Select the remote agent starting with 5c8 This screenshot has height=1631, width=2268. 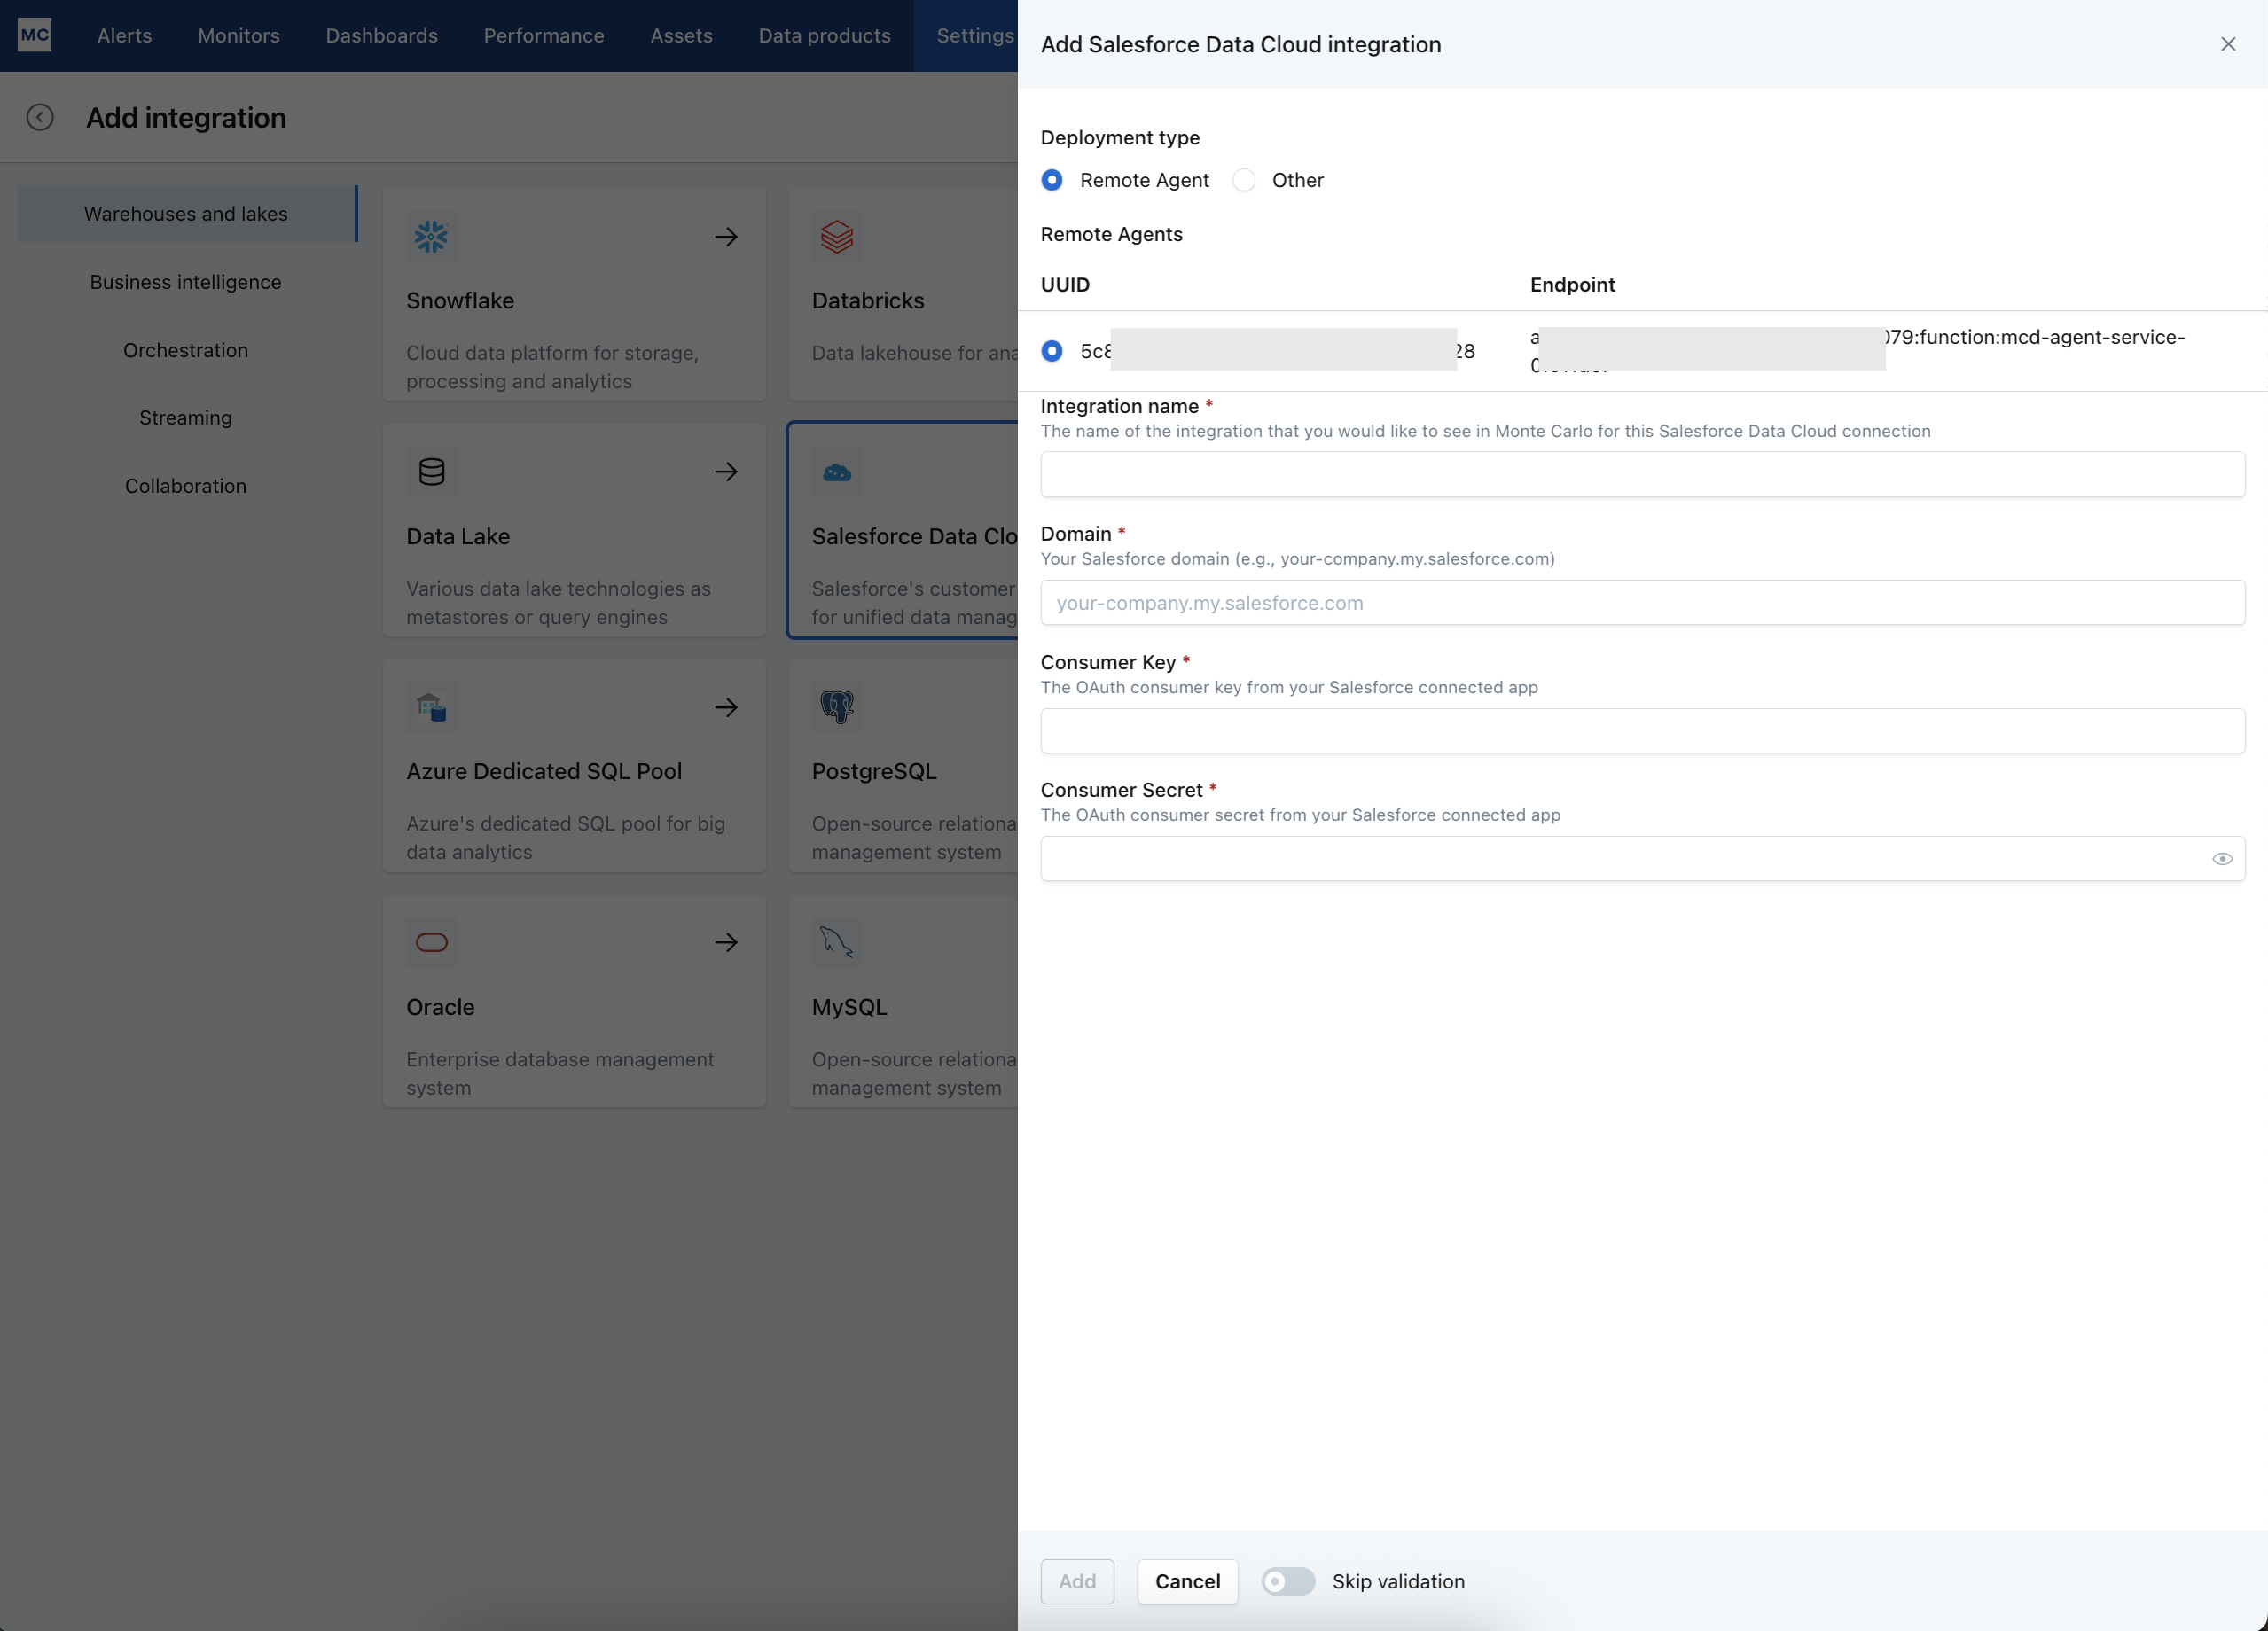(x=1052, y=351)
